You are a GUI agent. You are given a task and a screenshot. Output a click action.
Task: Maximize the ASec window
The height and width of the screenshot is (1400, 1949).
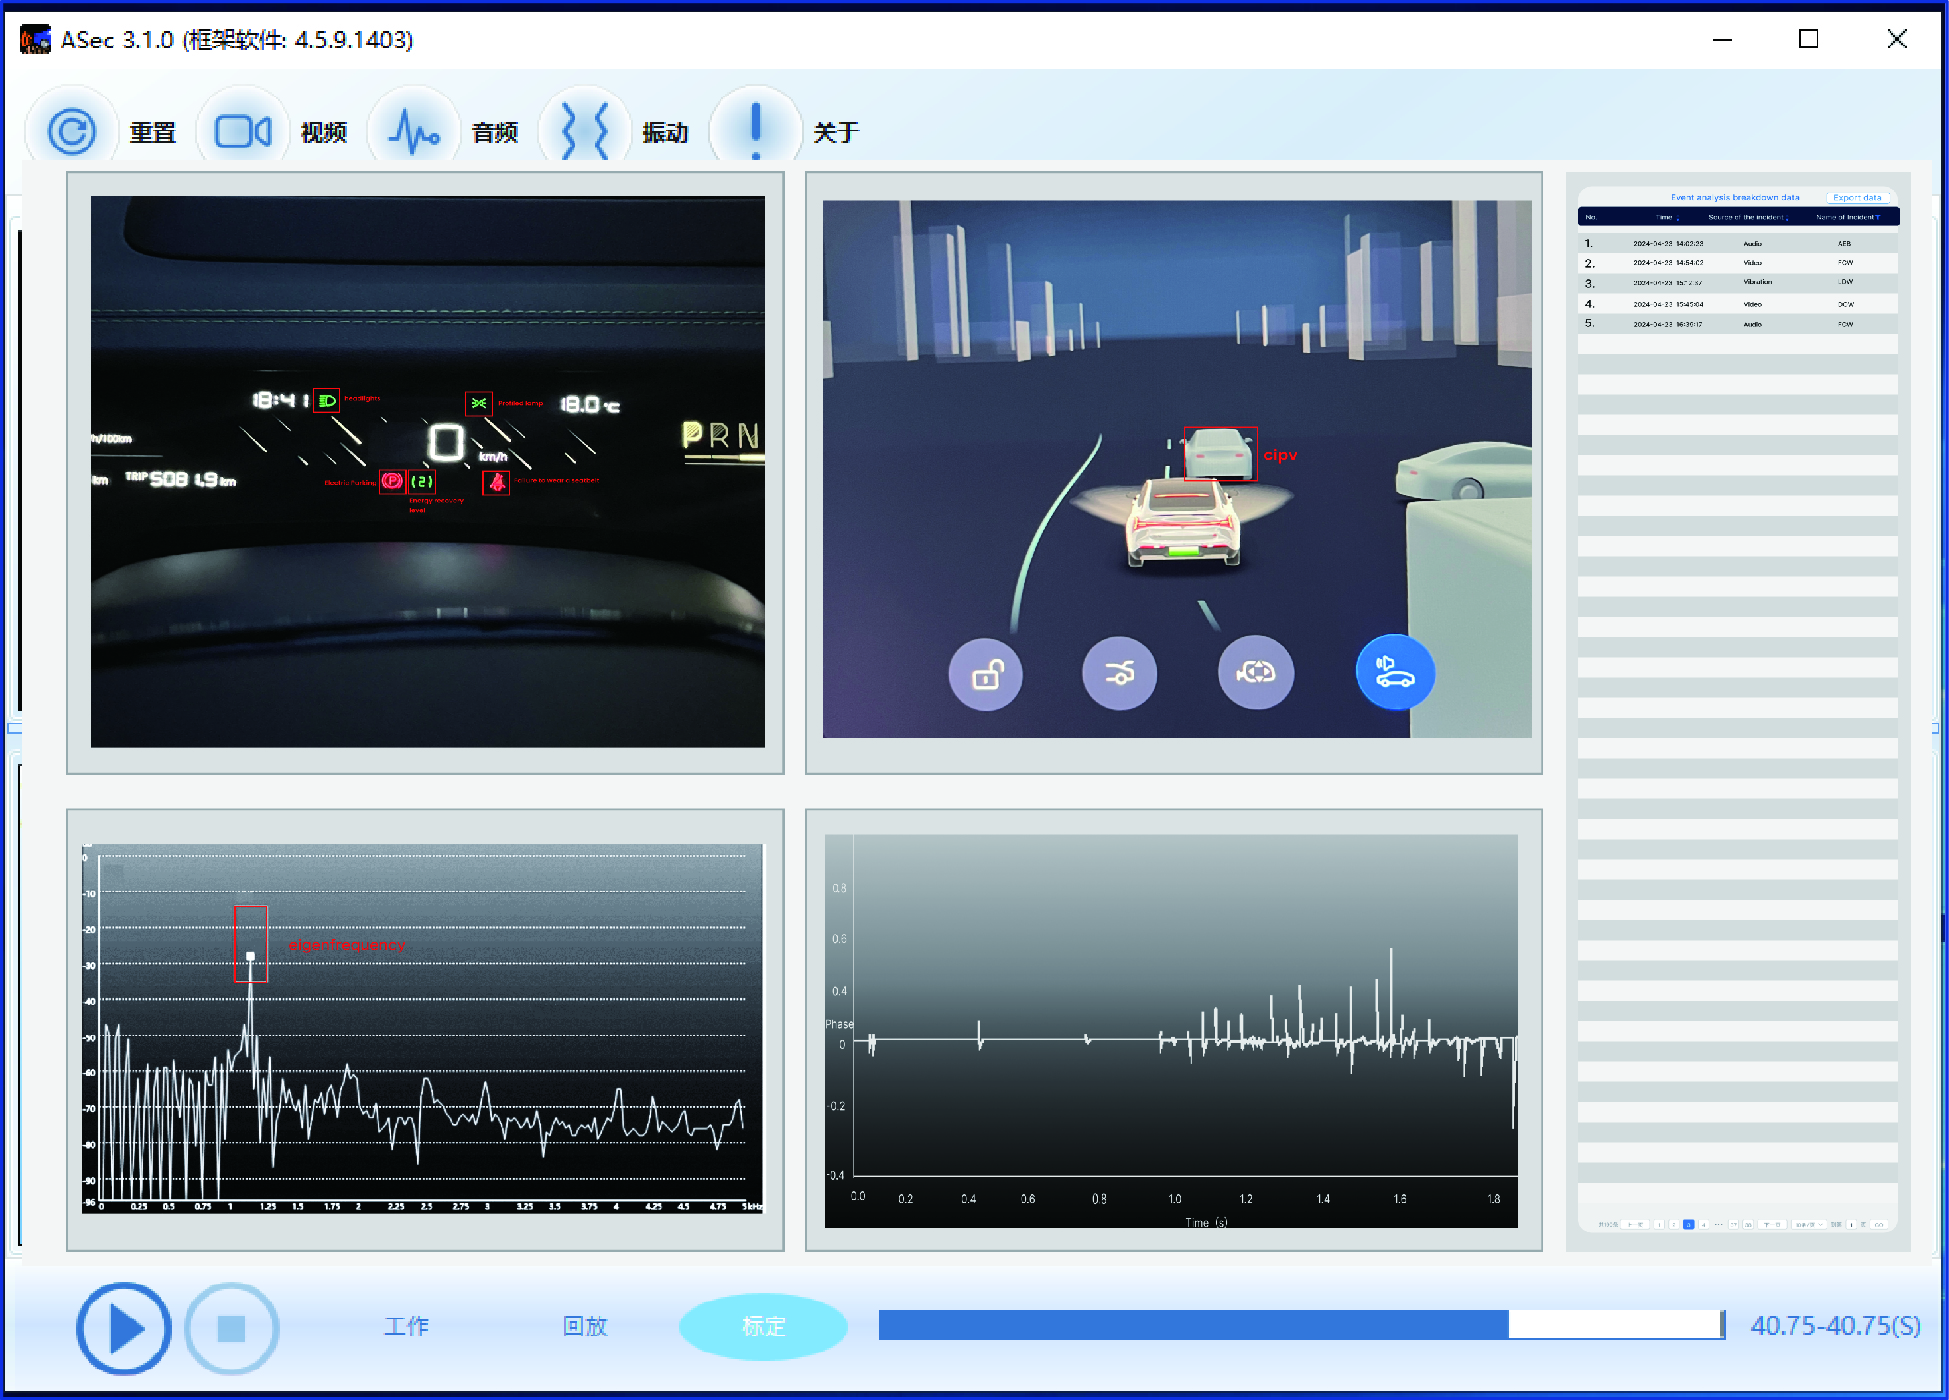(x=1808, y=39)
